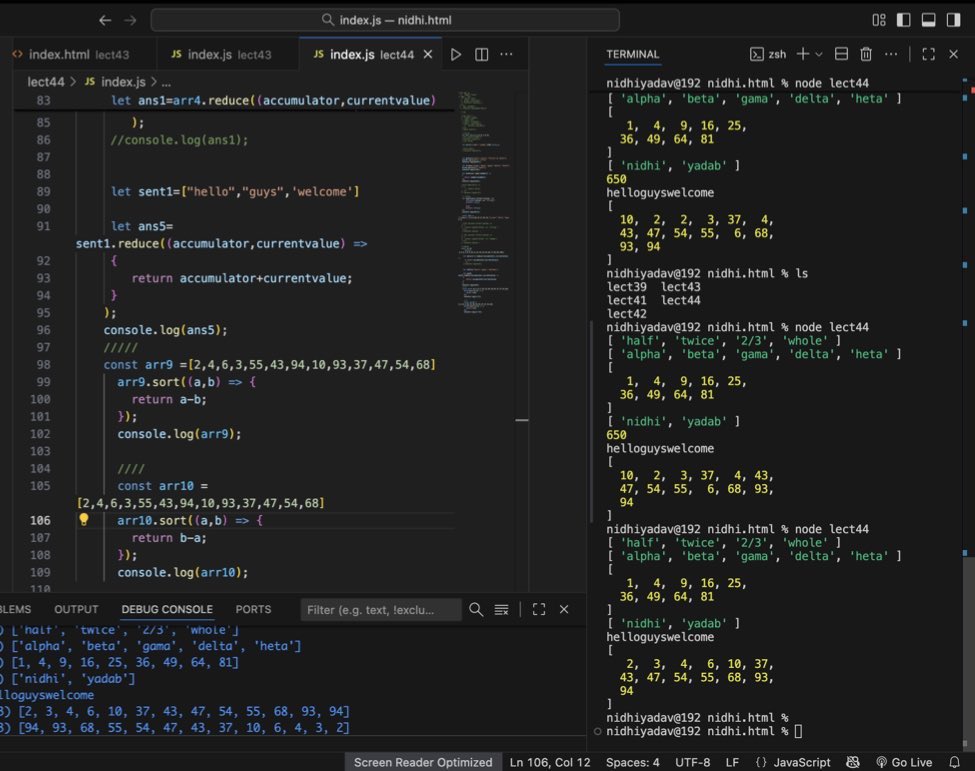
Task: Click console.log(arr10) code line
Action: pyautogui.click(x=183, y=572)
